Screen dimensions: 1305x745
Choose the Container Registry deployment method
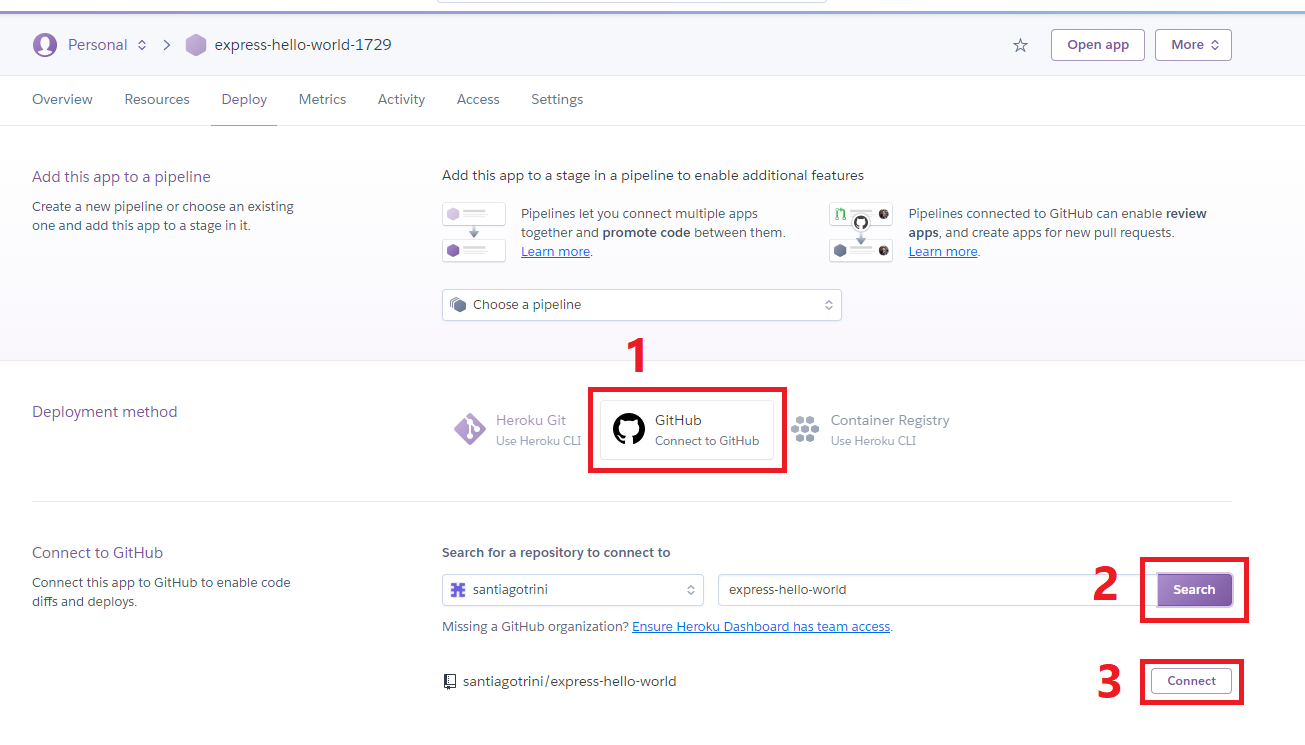click(x=871, y=430)
